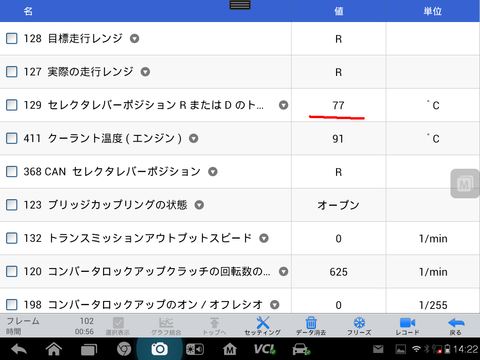The image size is (480, 360).
Task: Tap 選択表示 show selected icon
Action: (118, 326)
